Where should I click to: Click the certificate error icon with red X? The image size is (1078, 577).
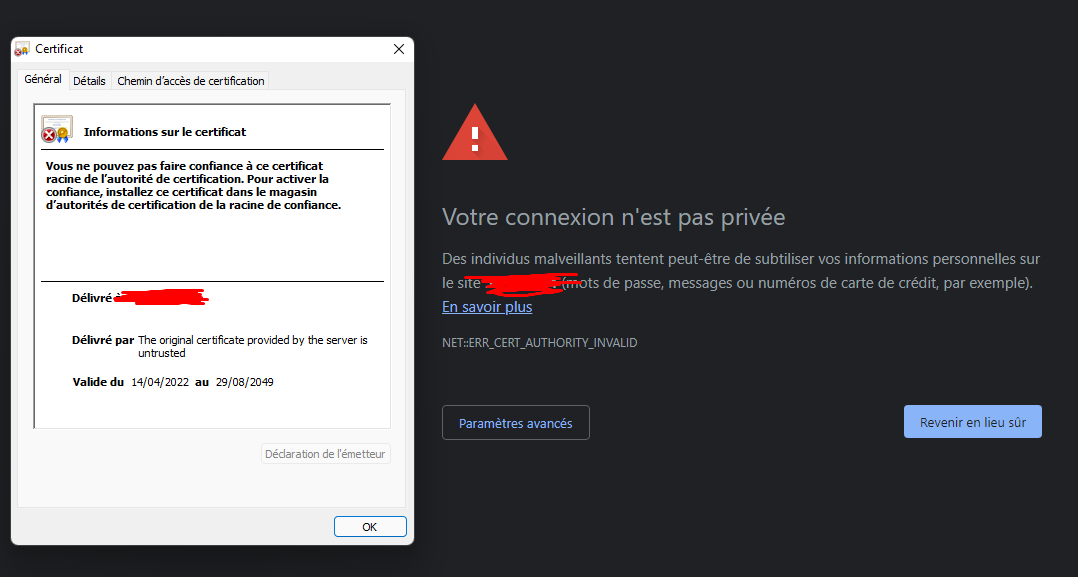56,130
